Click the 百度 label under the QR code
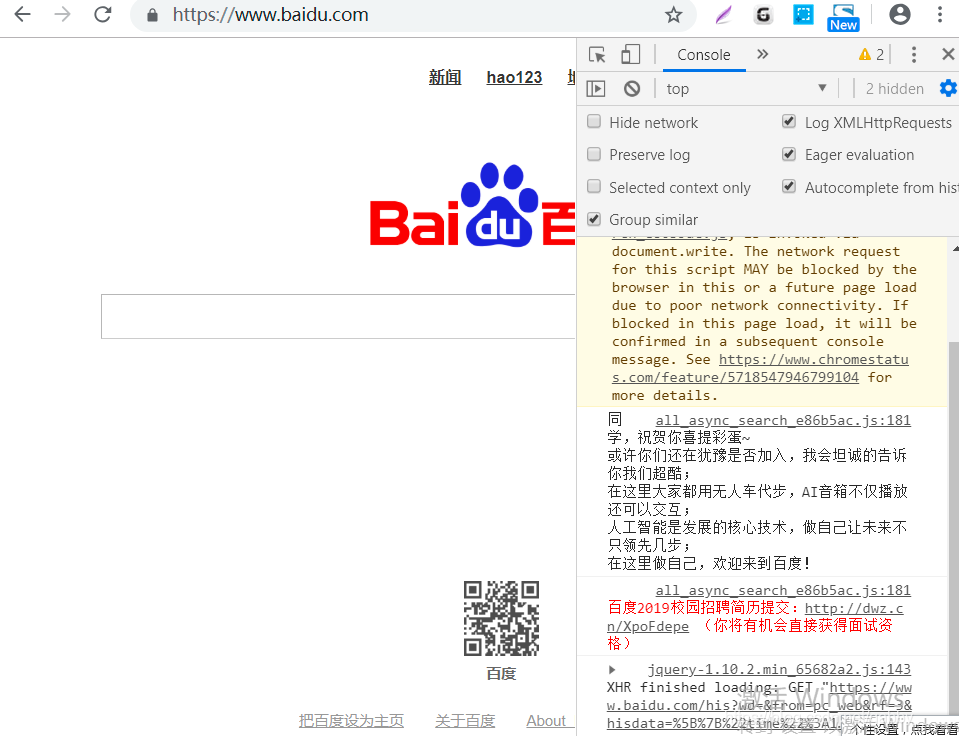The height and width of the screenshot is (736, 959). (502, 674)
